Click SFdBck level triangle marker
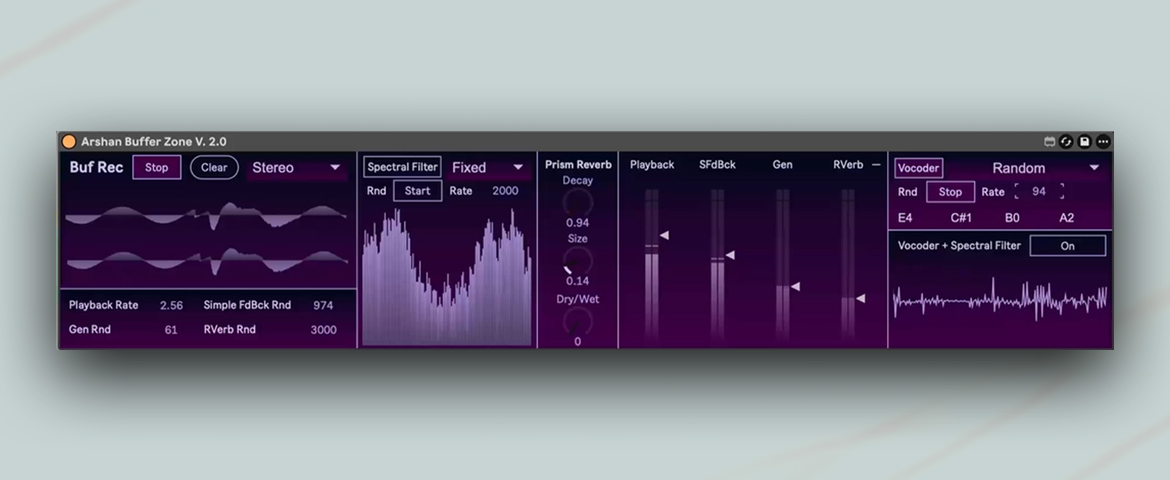 (x=730, y=255)
